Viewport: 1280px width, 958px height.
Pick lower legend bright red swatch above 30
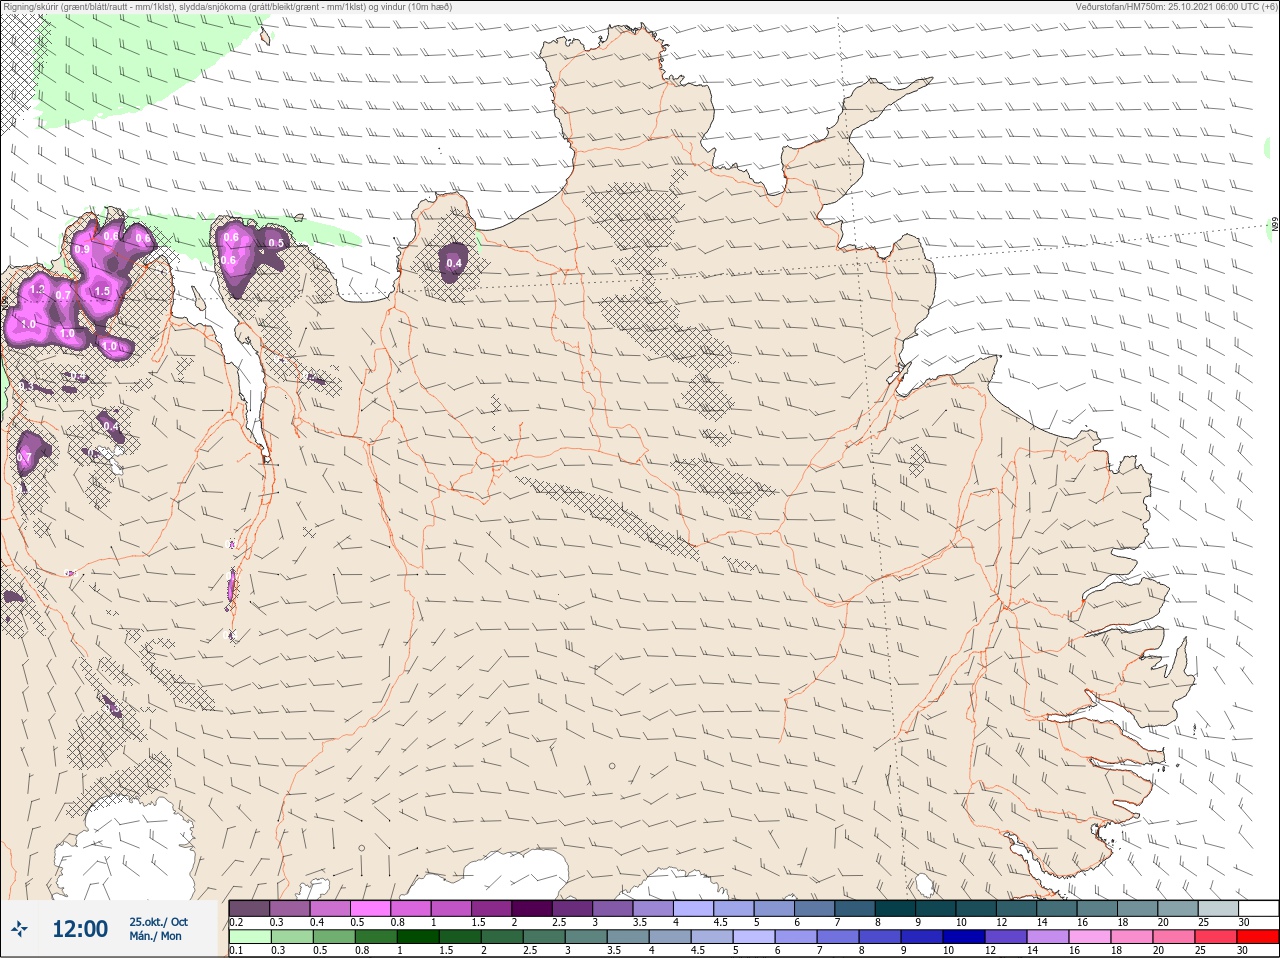(x=1258, y=937)
